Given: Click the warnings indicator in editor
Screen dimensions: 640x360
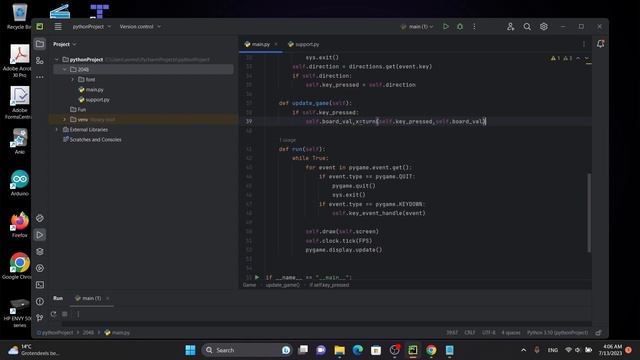Looking at the screenshot, I should [561, 58].
